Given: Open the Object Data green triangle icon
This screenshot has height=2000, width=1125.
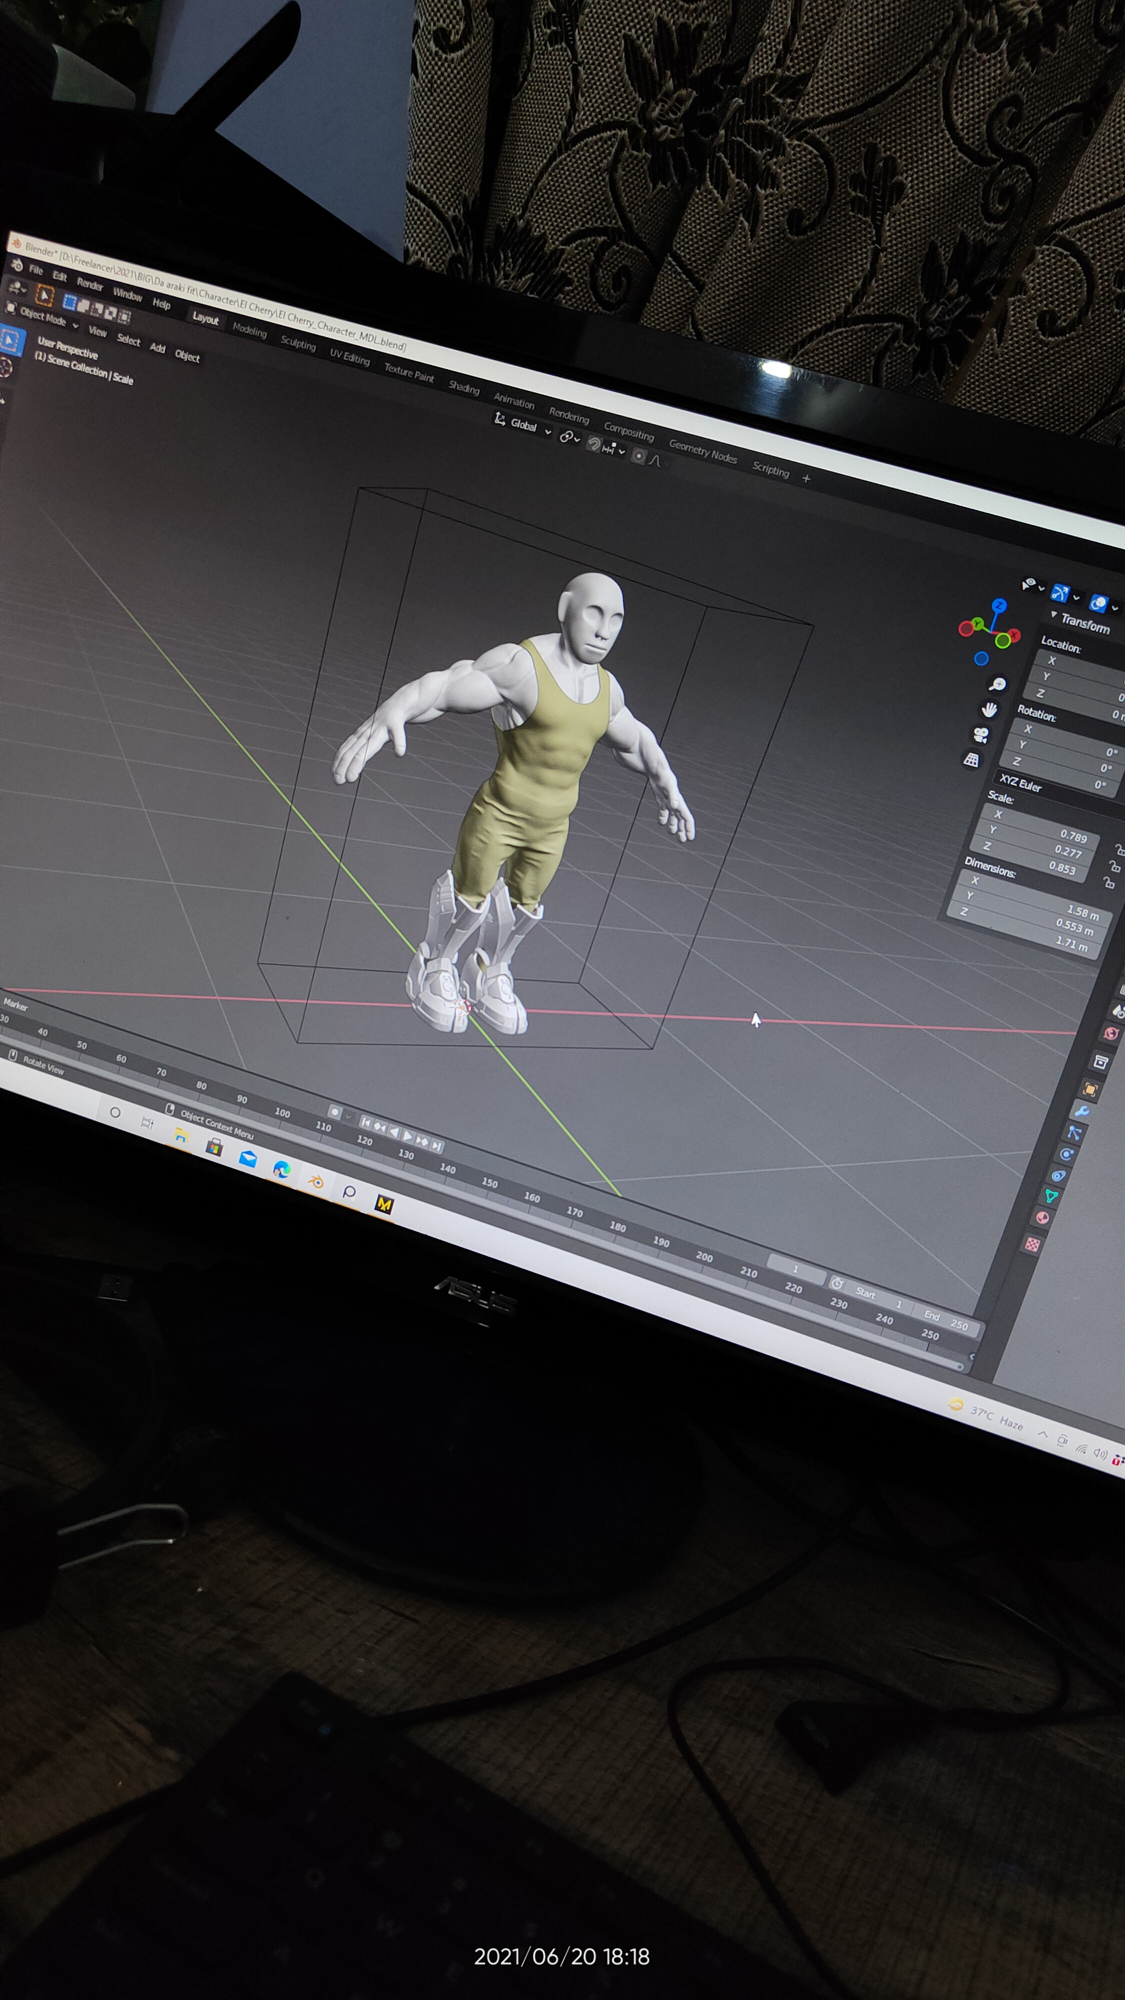Looking at the screenshot, I should coord(1050,1196).
